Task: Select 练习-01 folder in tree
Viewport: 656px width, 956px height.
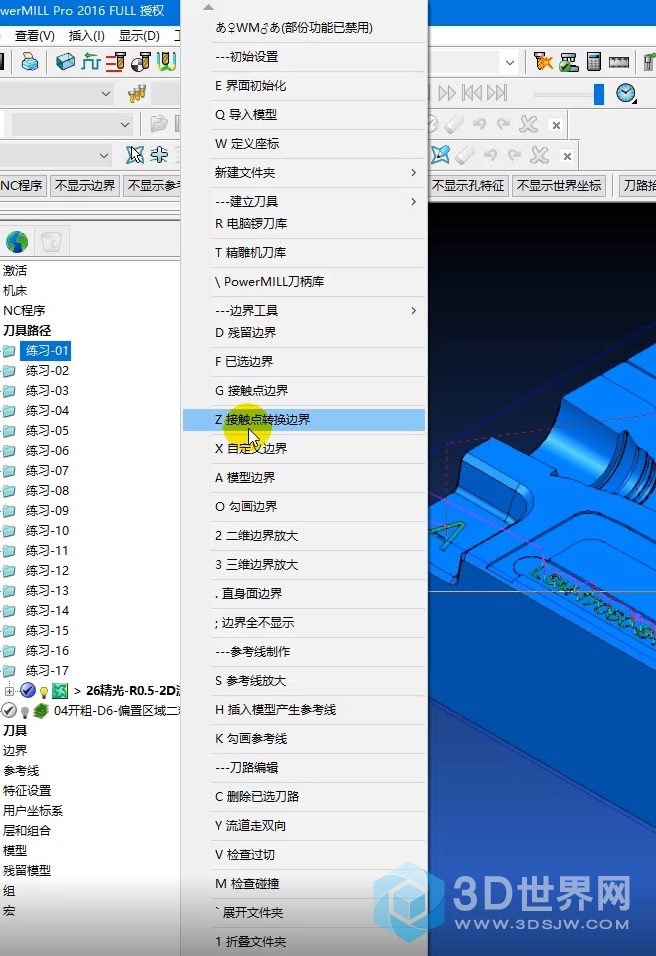Action: click(x=47, y=351)
